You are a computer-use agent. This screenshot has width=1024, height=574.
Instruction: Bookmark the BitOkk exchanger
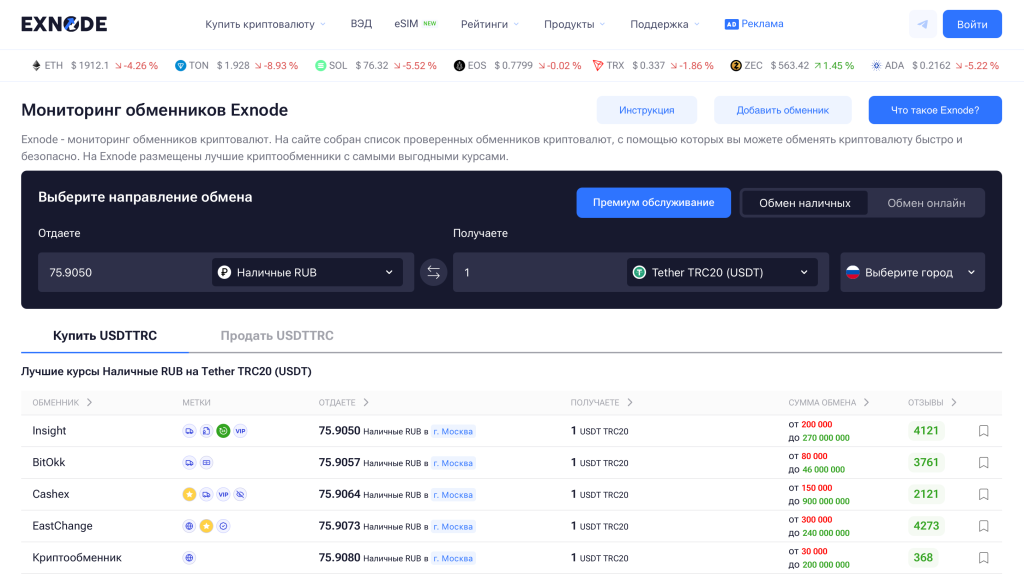pyautogui.click(x=984, y=462)
